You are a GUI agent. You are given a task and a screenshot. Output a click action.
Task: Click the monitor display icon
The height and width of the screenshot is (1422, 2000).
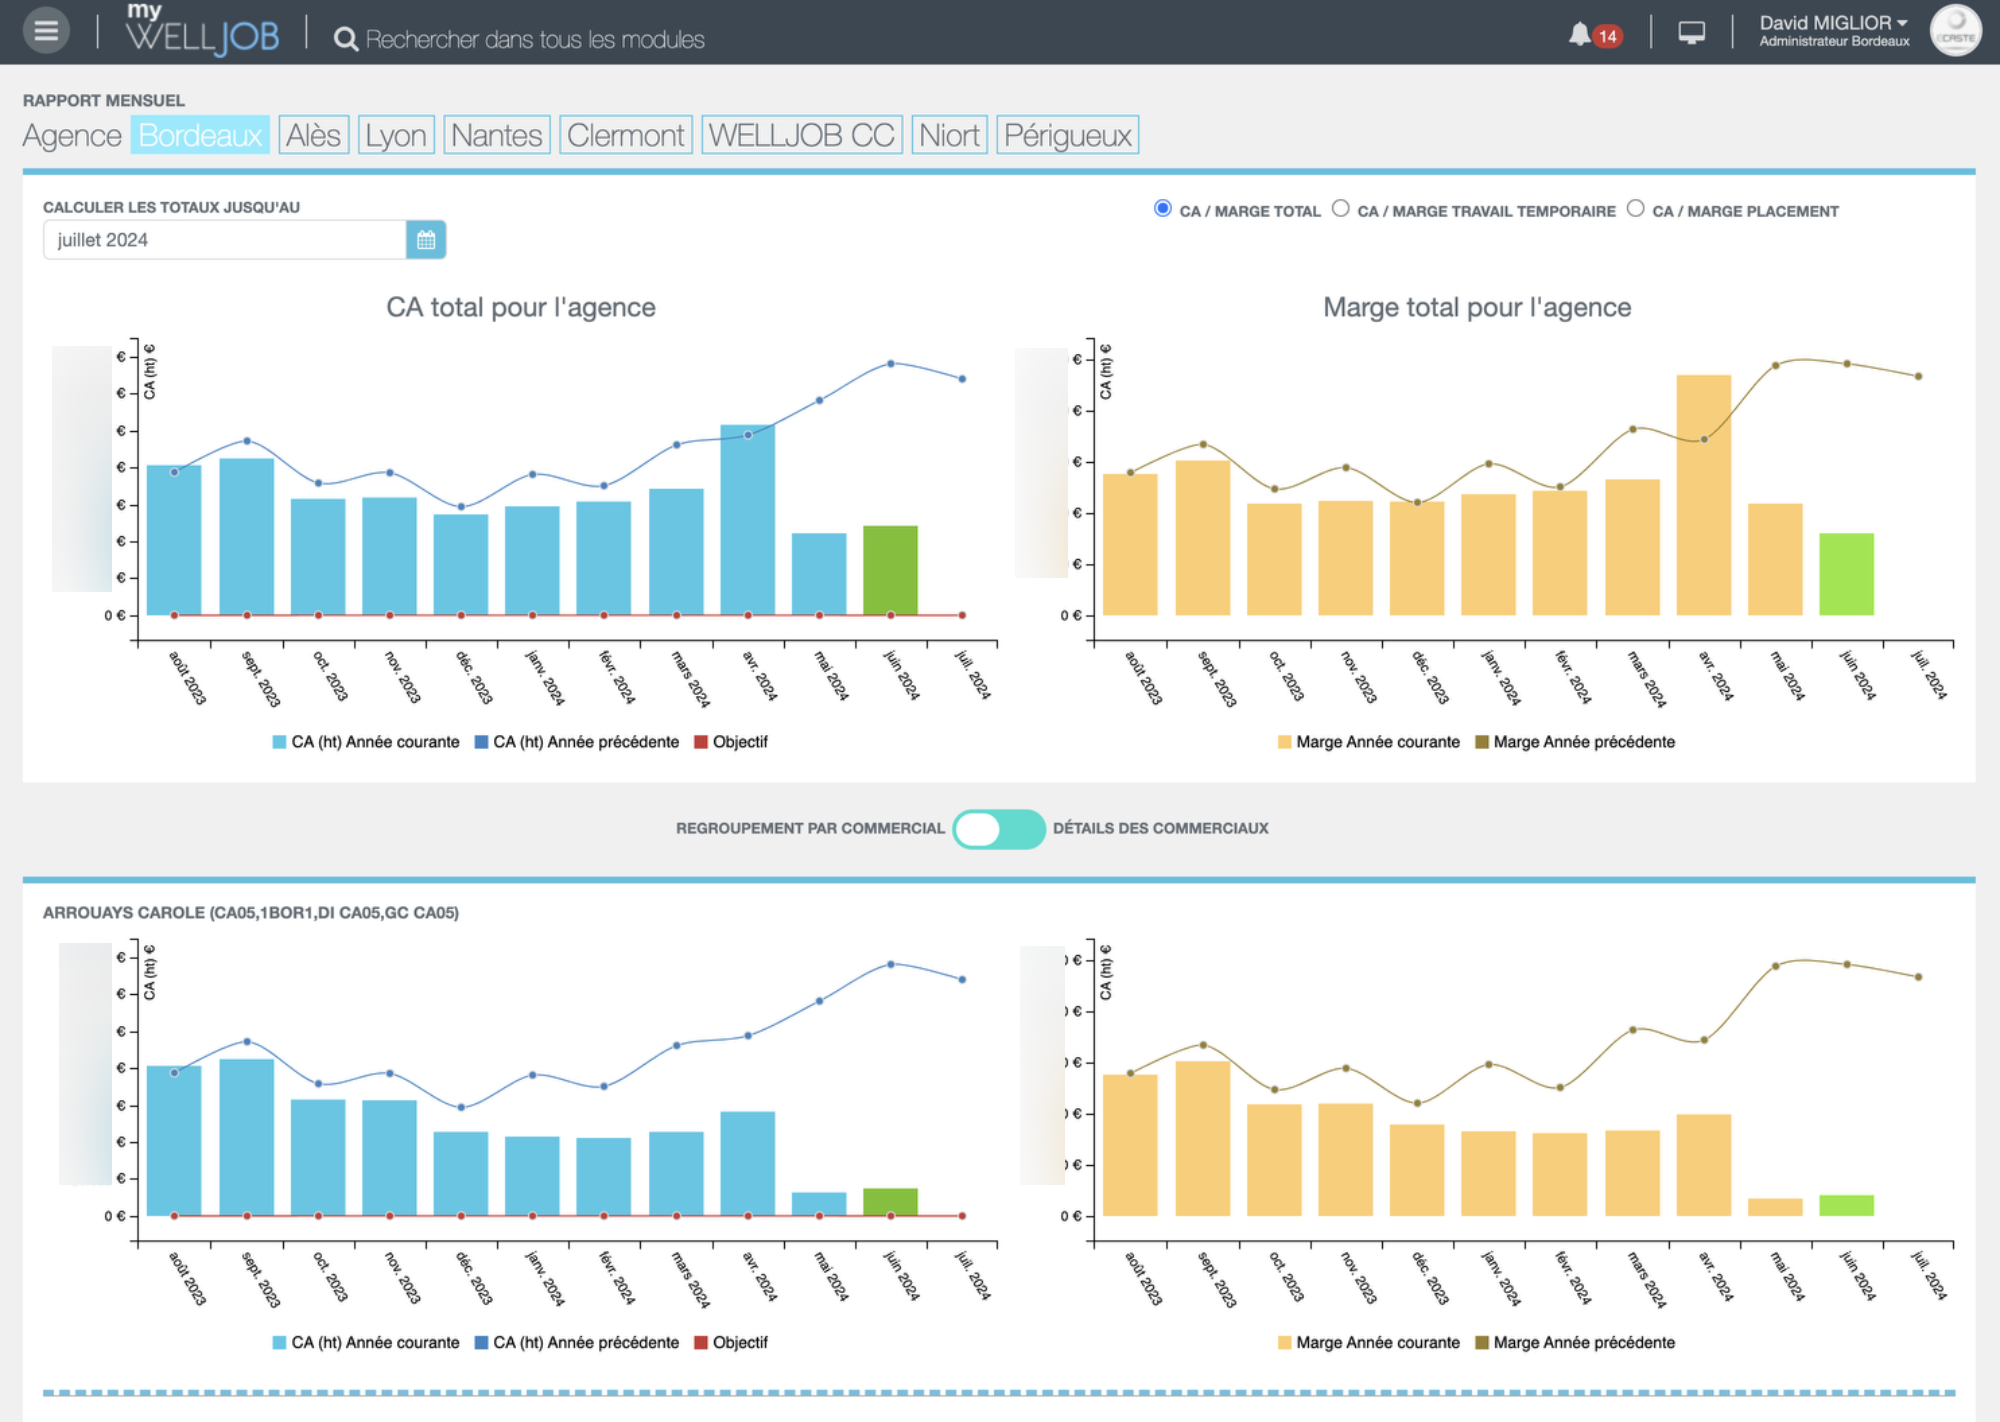(x=1691, y=33)
